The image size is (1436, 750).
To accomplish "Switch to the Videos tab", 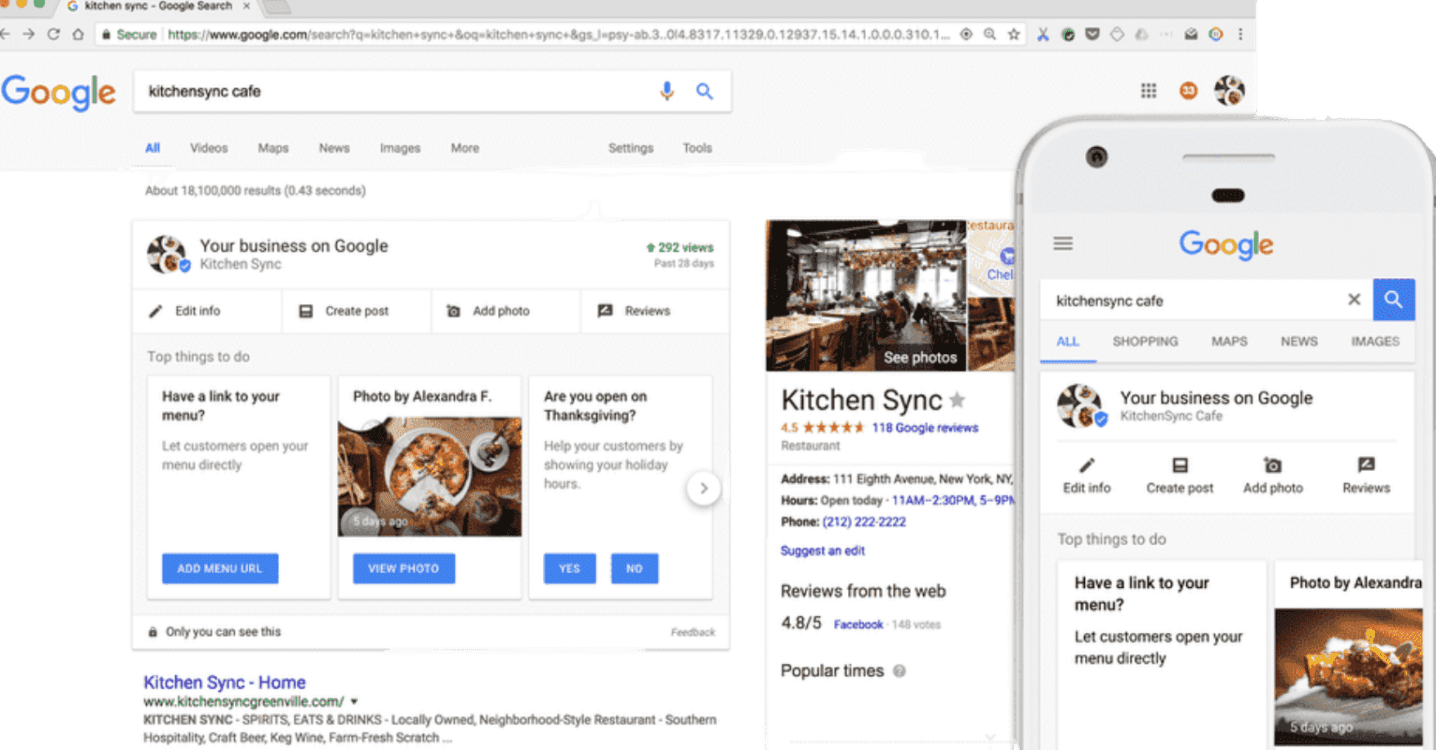I will point(209,148).
